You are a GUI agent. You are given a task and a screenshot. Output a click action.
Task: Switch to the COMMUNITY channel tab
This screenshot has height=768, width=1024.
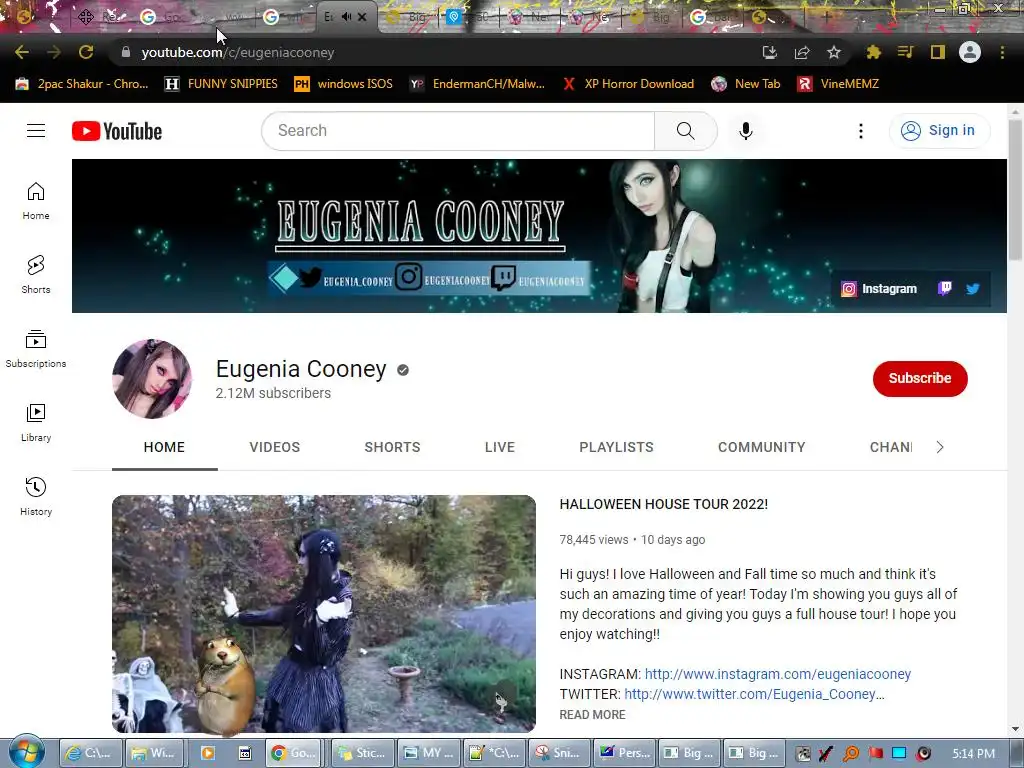coord(761,447)
